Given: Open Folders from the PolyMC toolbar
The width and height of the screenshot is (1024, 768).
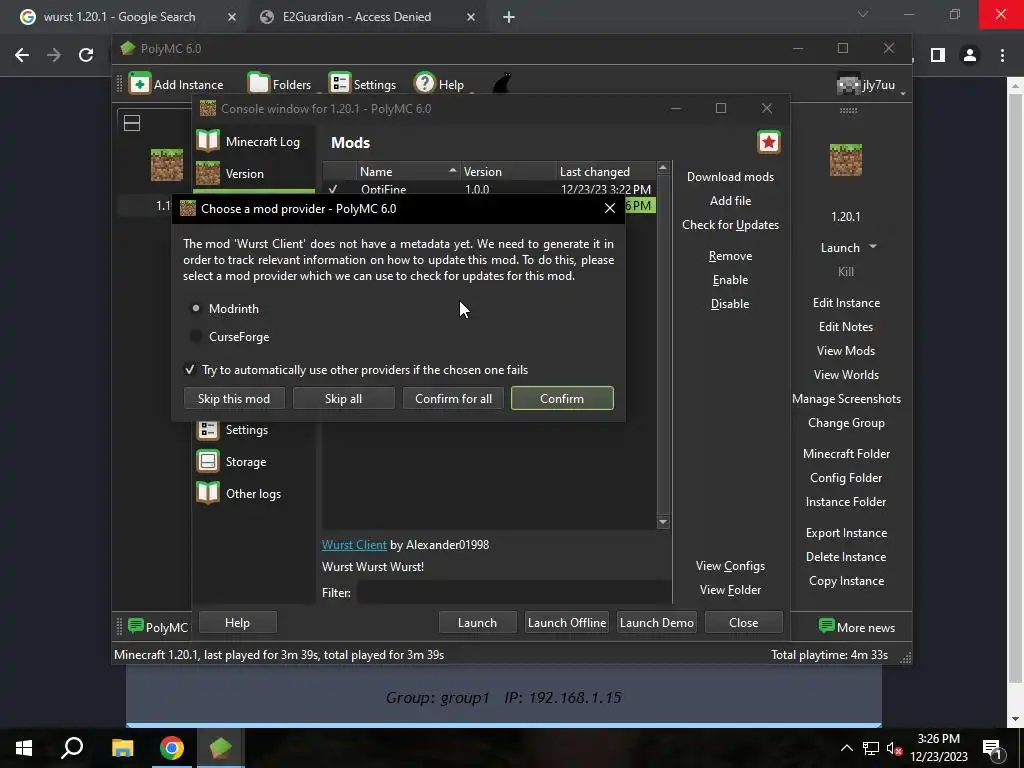Looking at the screenshot, I should (280, 84).
